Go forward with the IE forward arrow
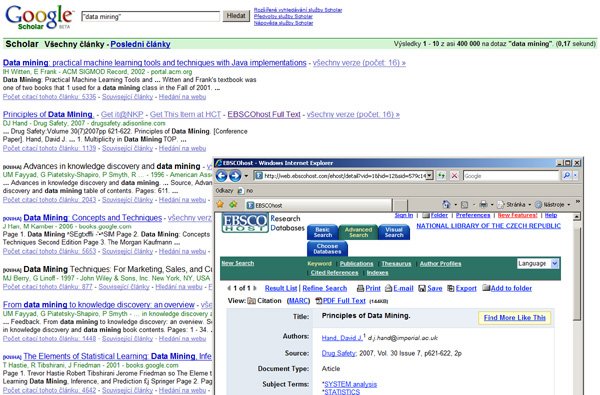Screen dimensions: 600x395 235,176
